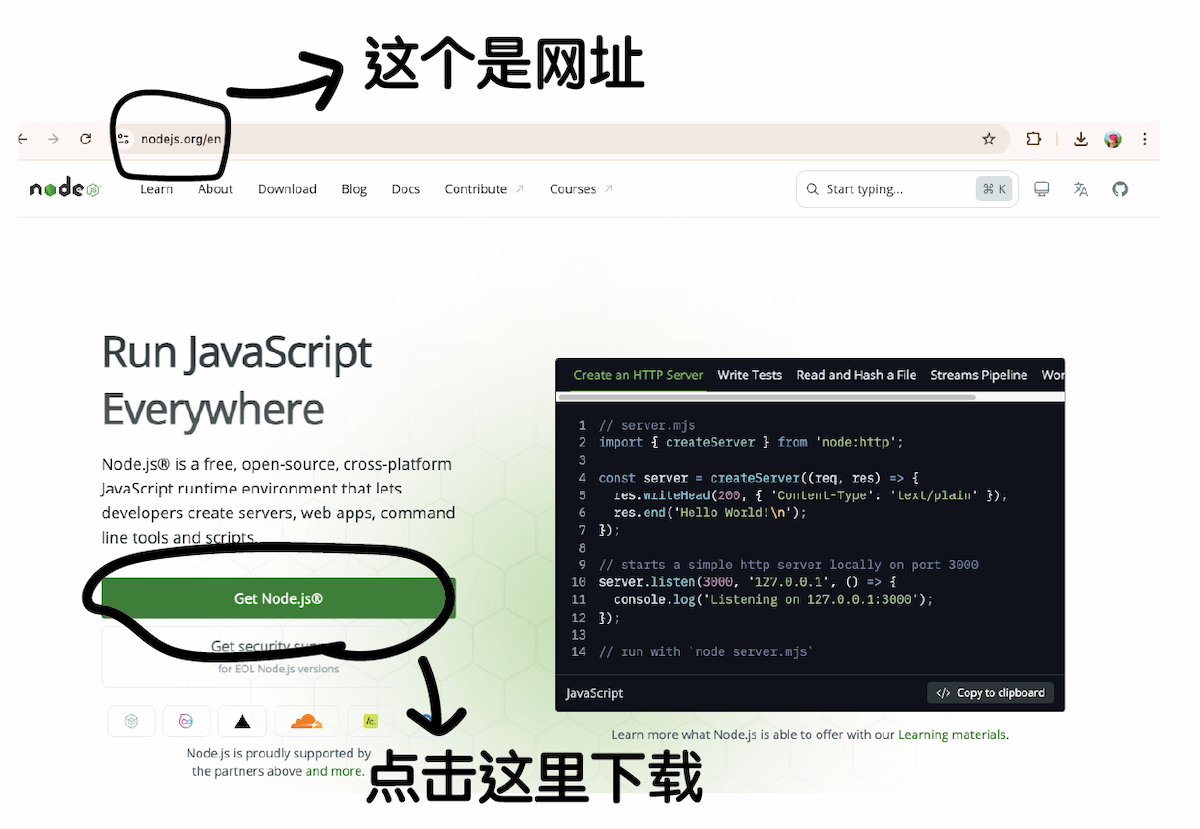Switch to the Streams Pipeline tab
The width and height of the screenshot is (1200, 829).
tap(978, 375)
